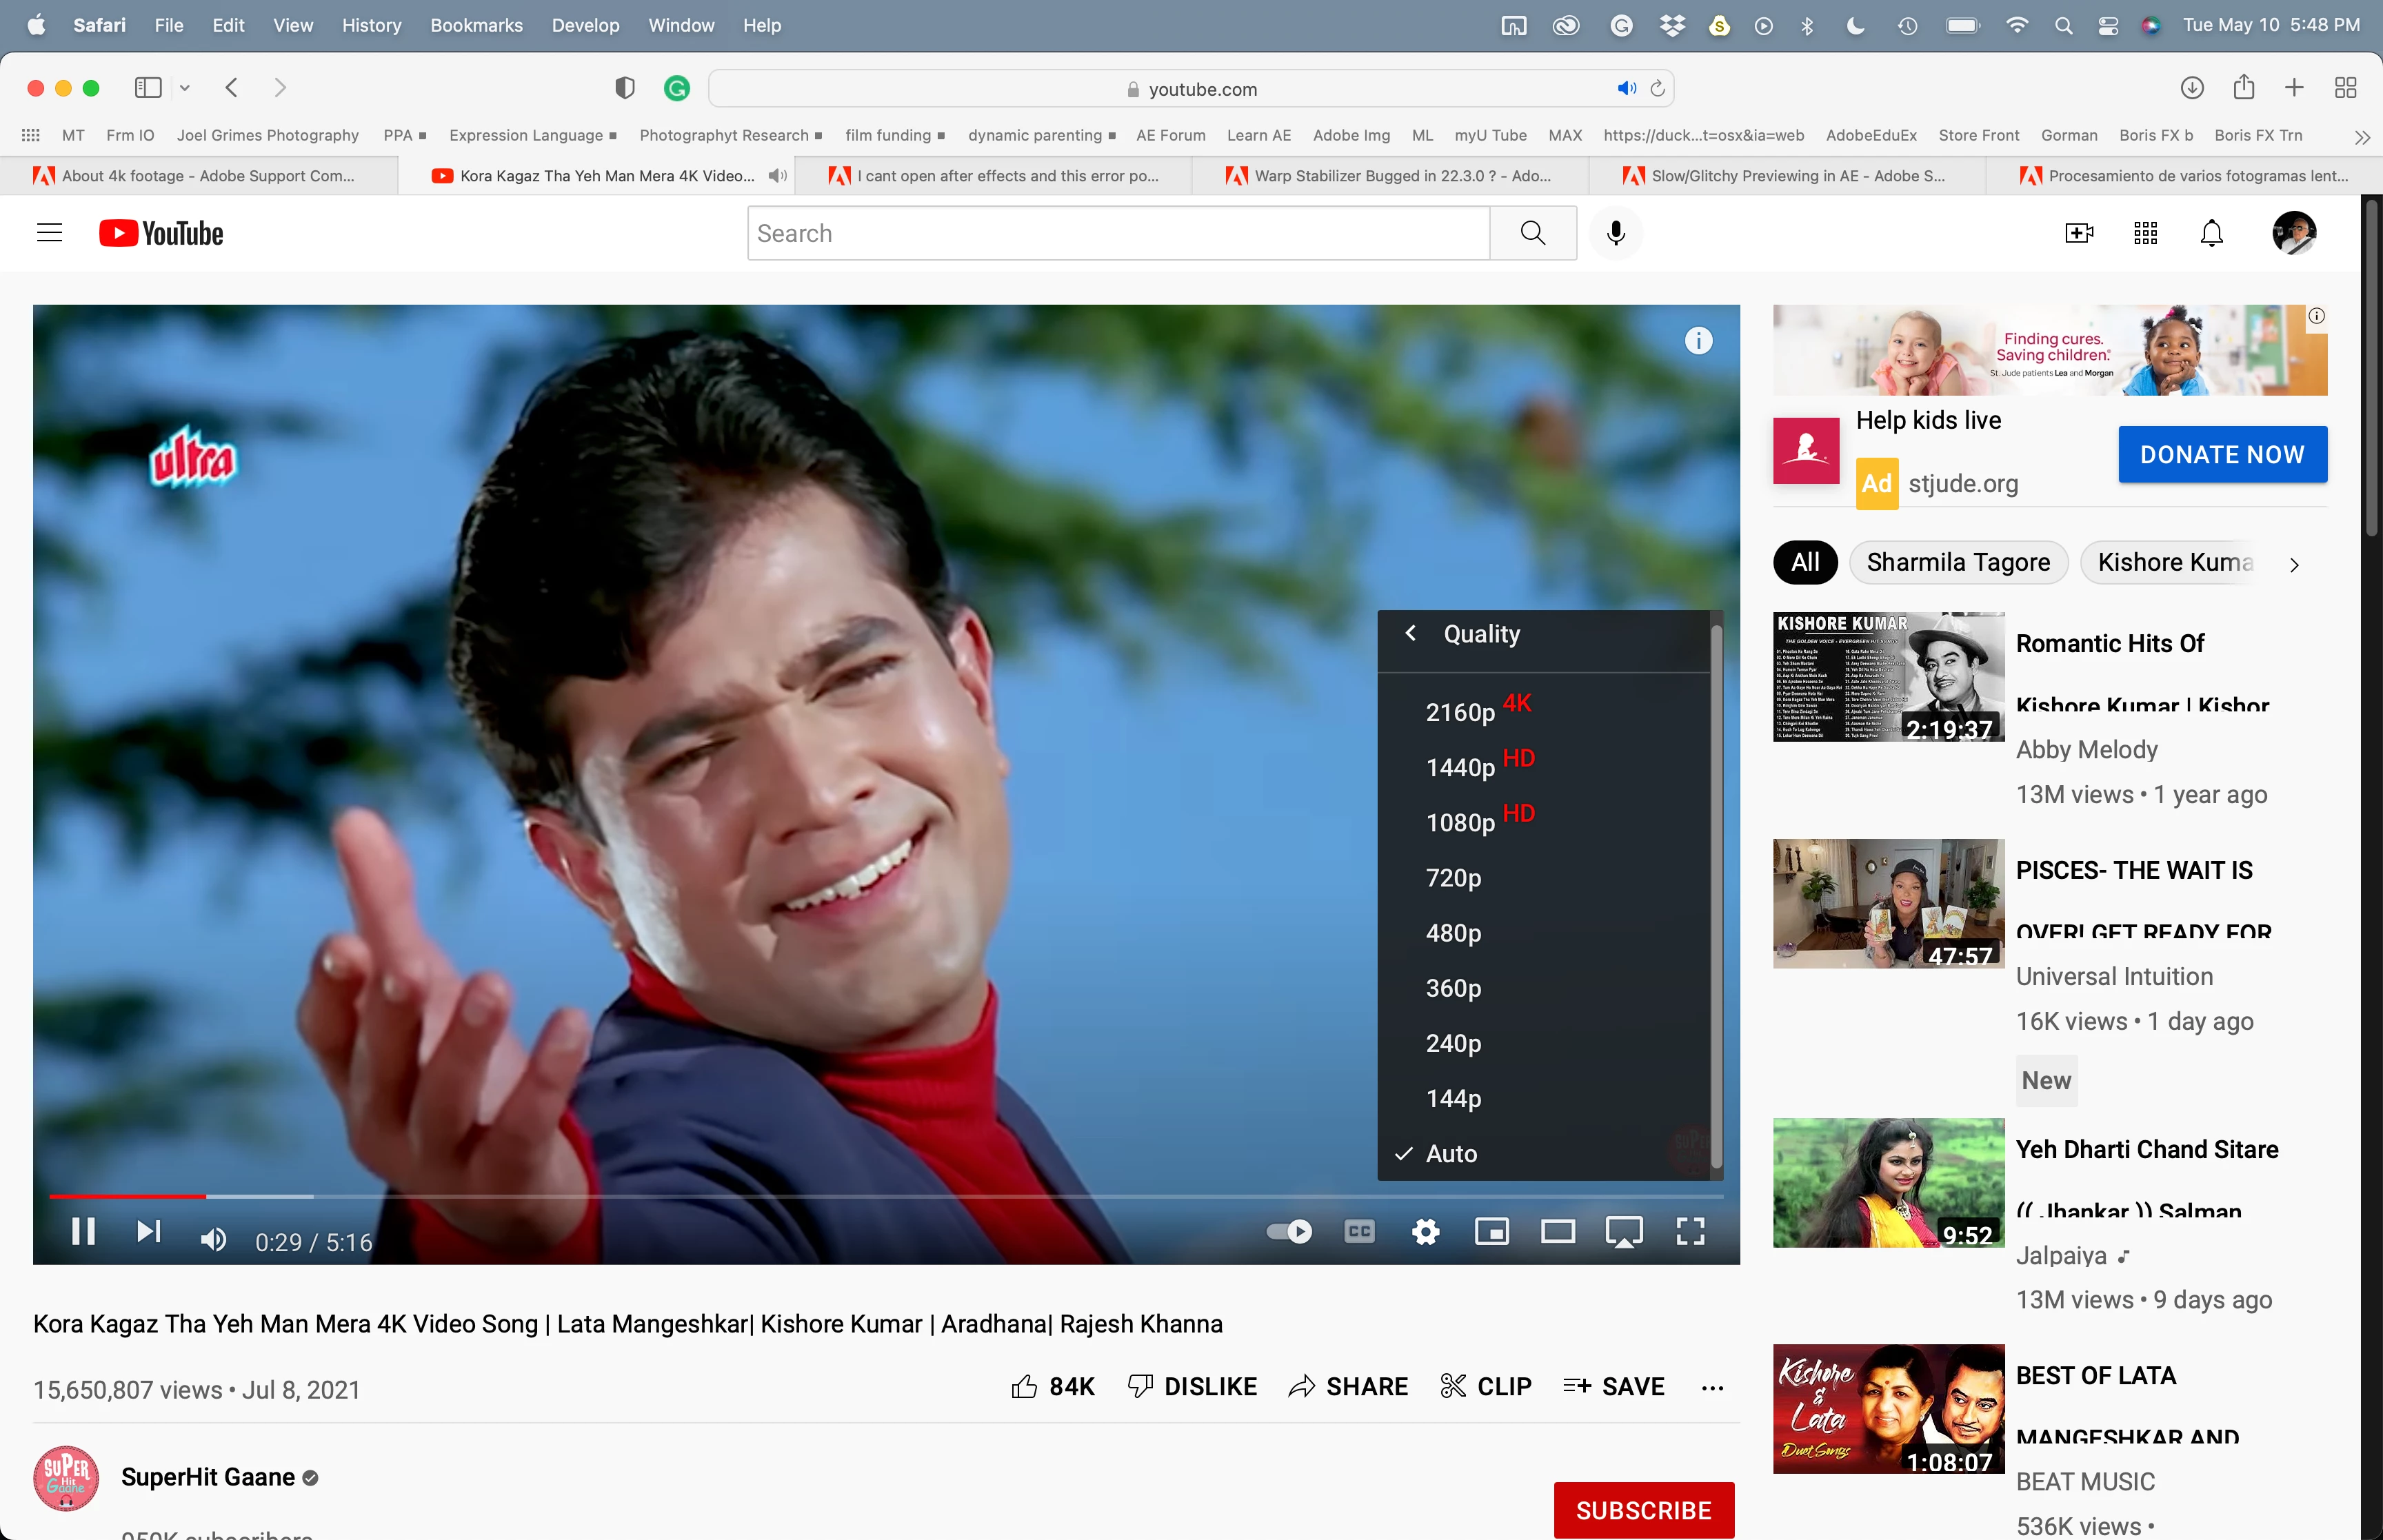The width and height of the screenshot is (2383, 1540).
Task: Open YouTube player settings gear
Action: tap(1425, 1231)
